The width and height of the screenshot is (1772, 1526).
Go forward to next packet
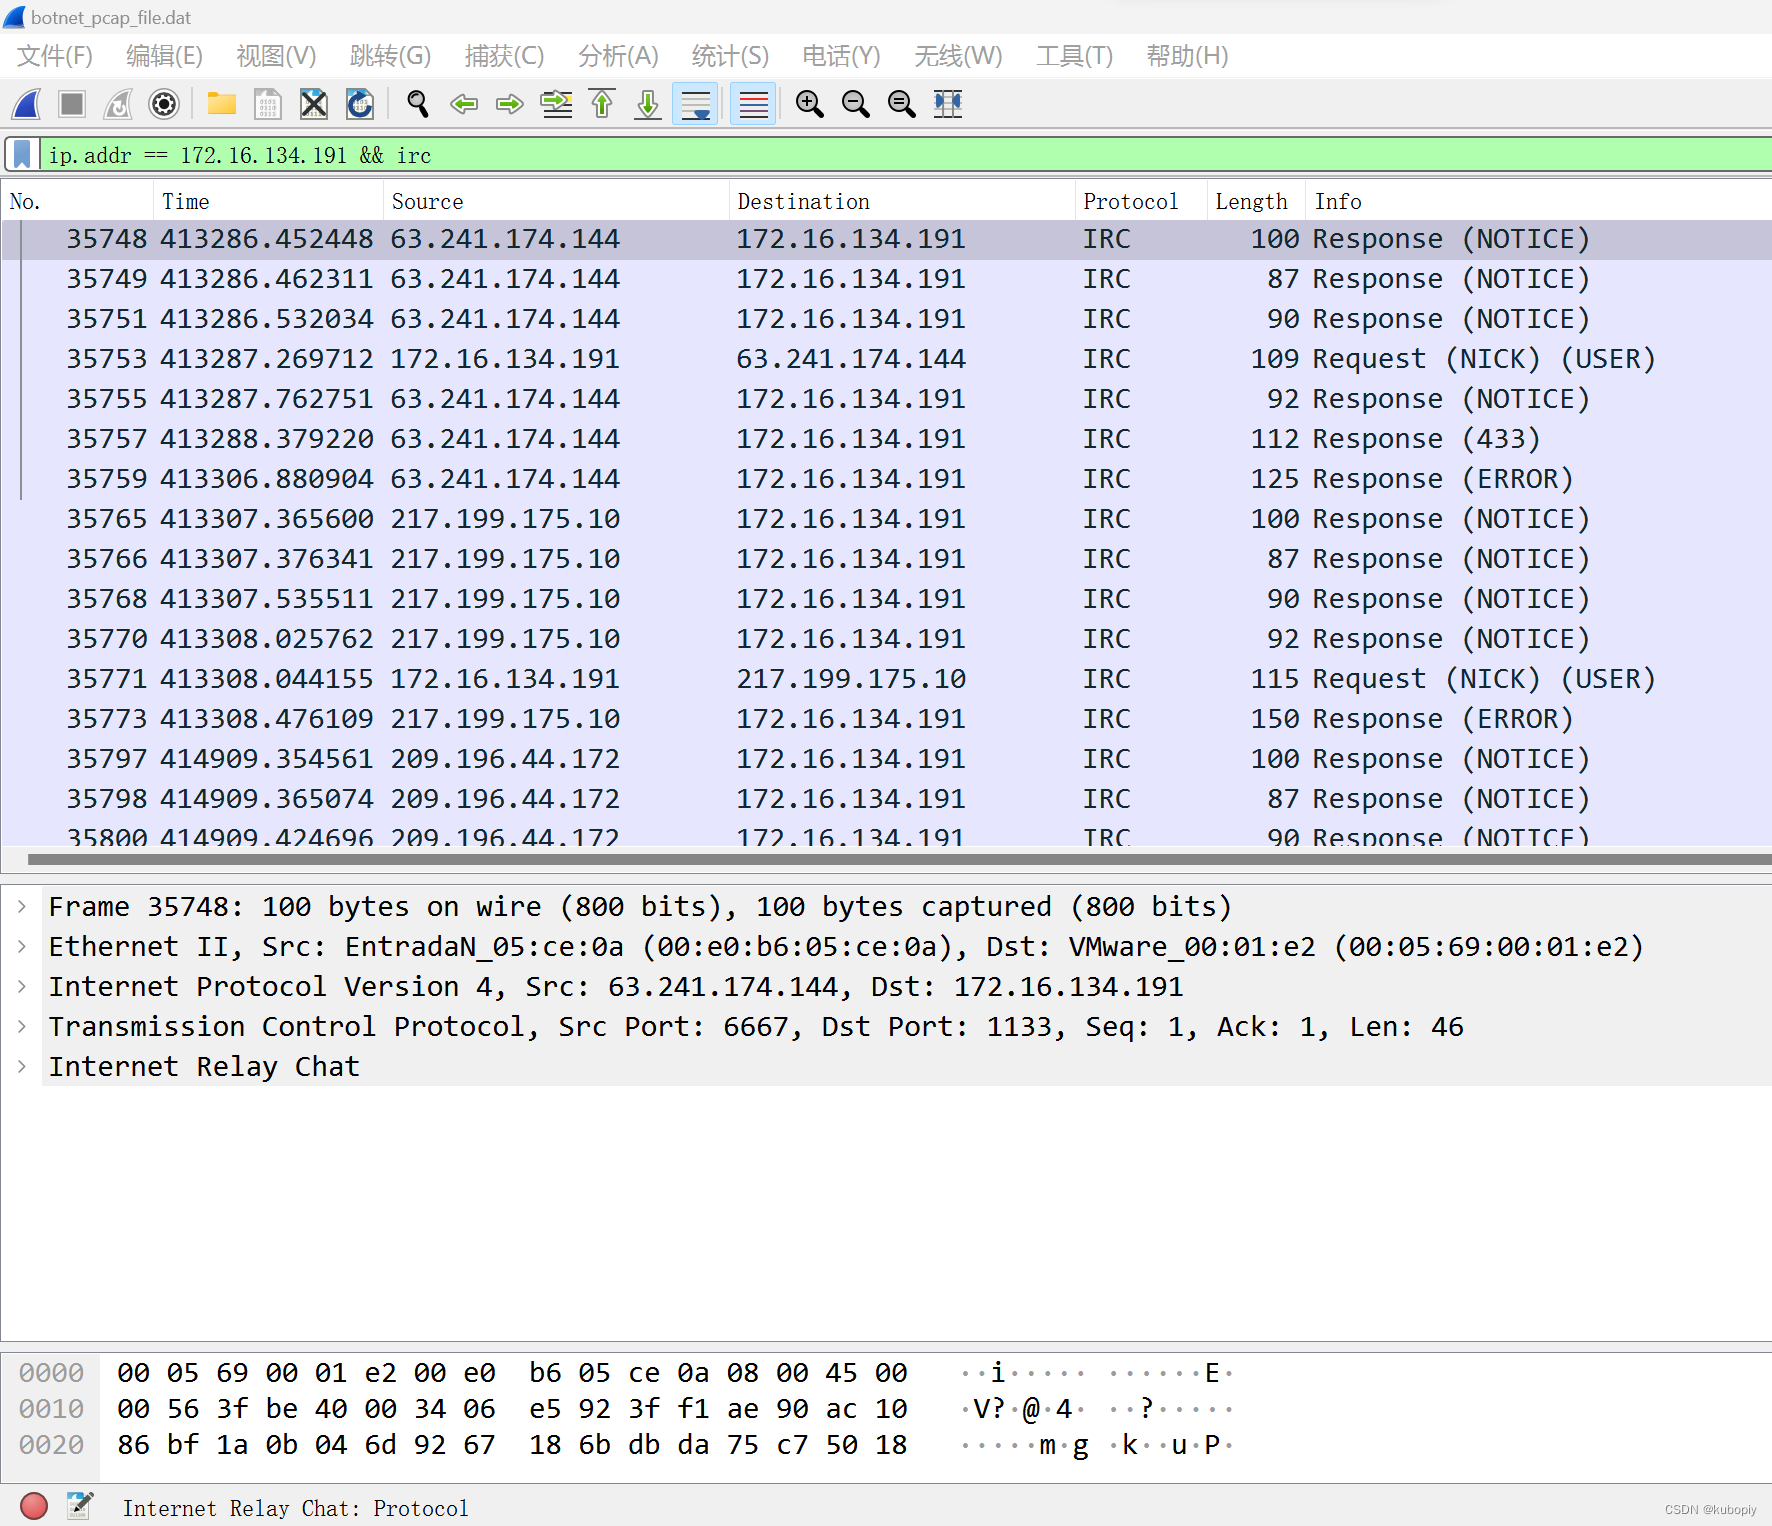coord(510,104)
